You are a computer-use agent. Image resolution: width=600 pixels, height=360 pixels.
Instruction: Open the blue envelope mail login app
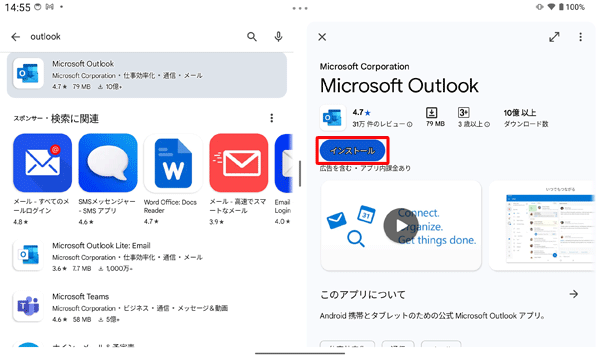tap(42, 163)
